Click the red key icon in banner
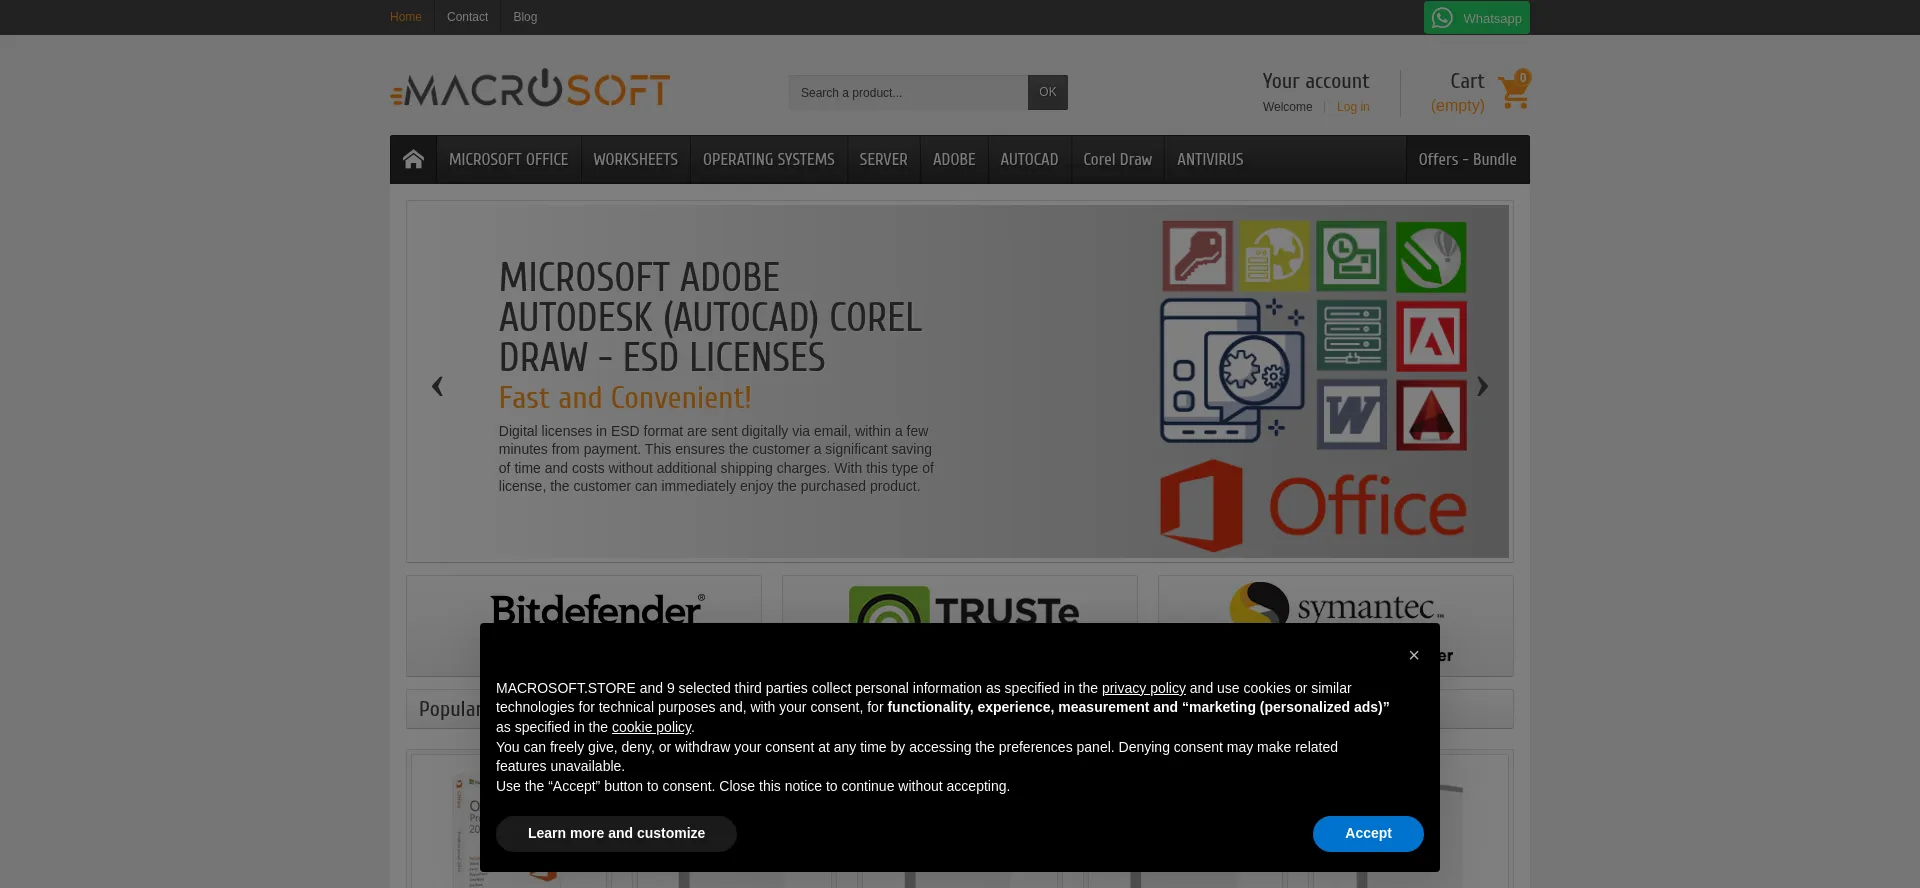This screenshot has height=888, width=1920. pos(1197,256)
